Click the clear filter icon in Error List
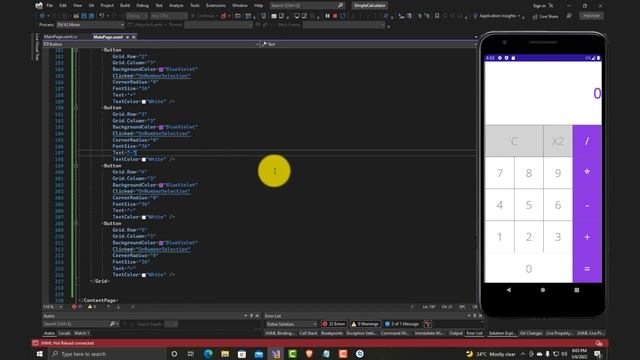The image size is (640, 360). point(427,324)
